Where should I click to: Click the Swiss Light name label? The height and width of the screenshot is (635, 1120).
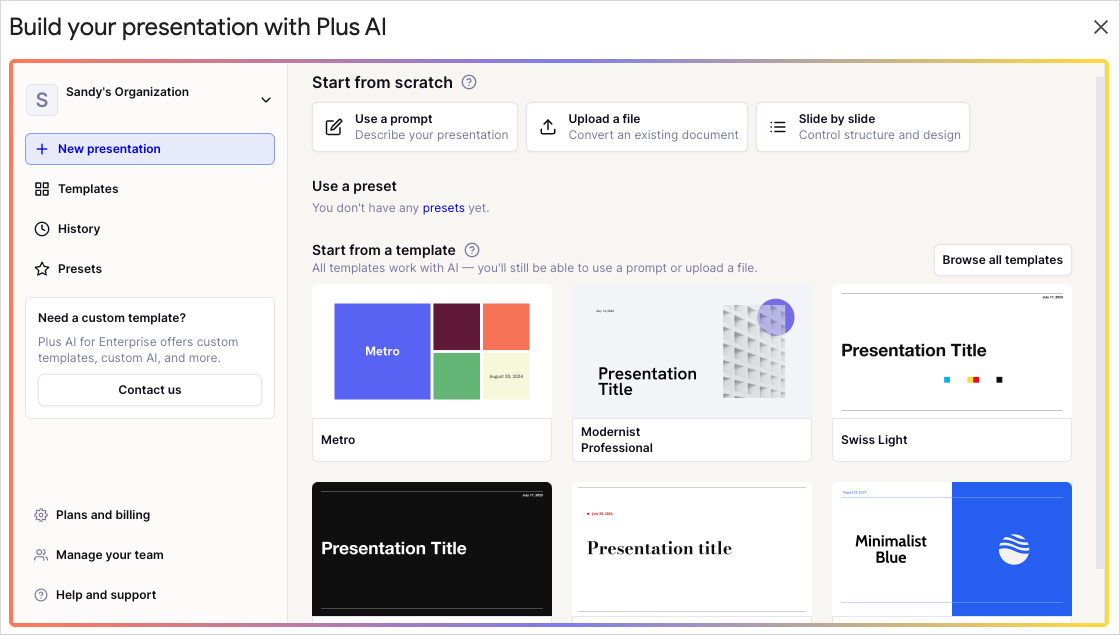click(x=874, y=440)
